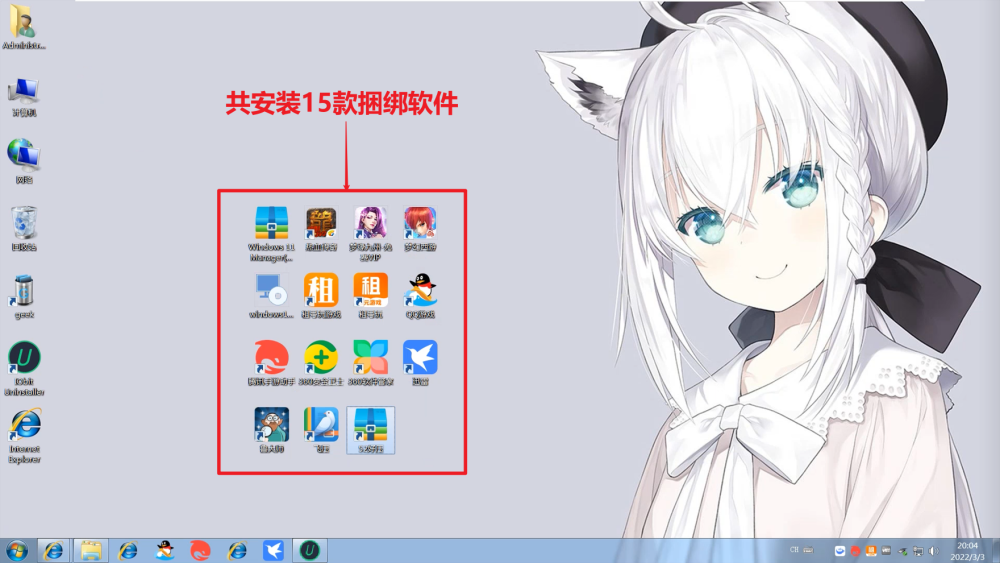Click the VMware vm tray icon

[886, 551]
